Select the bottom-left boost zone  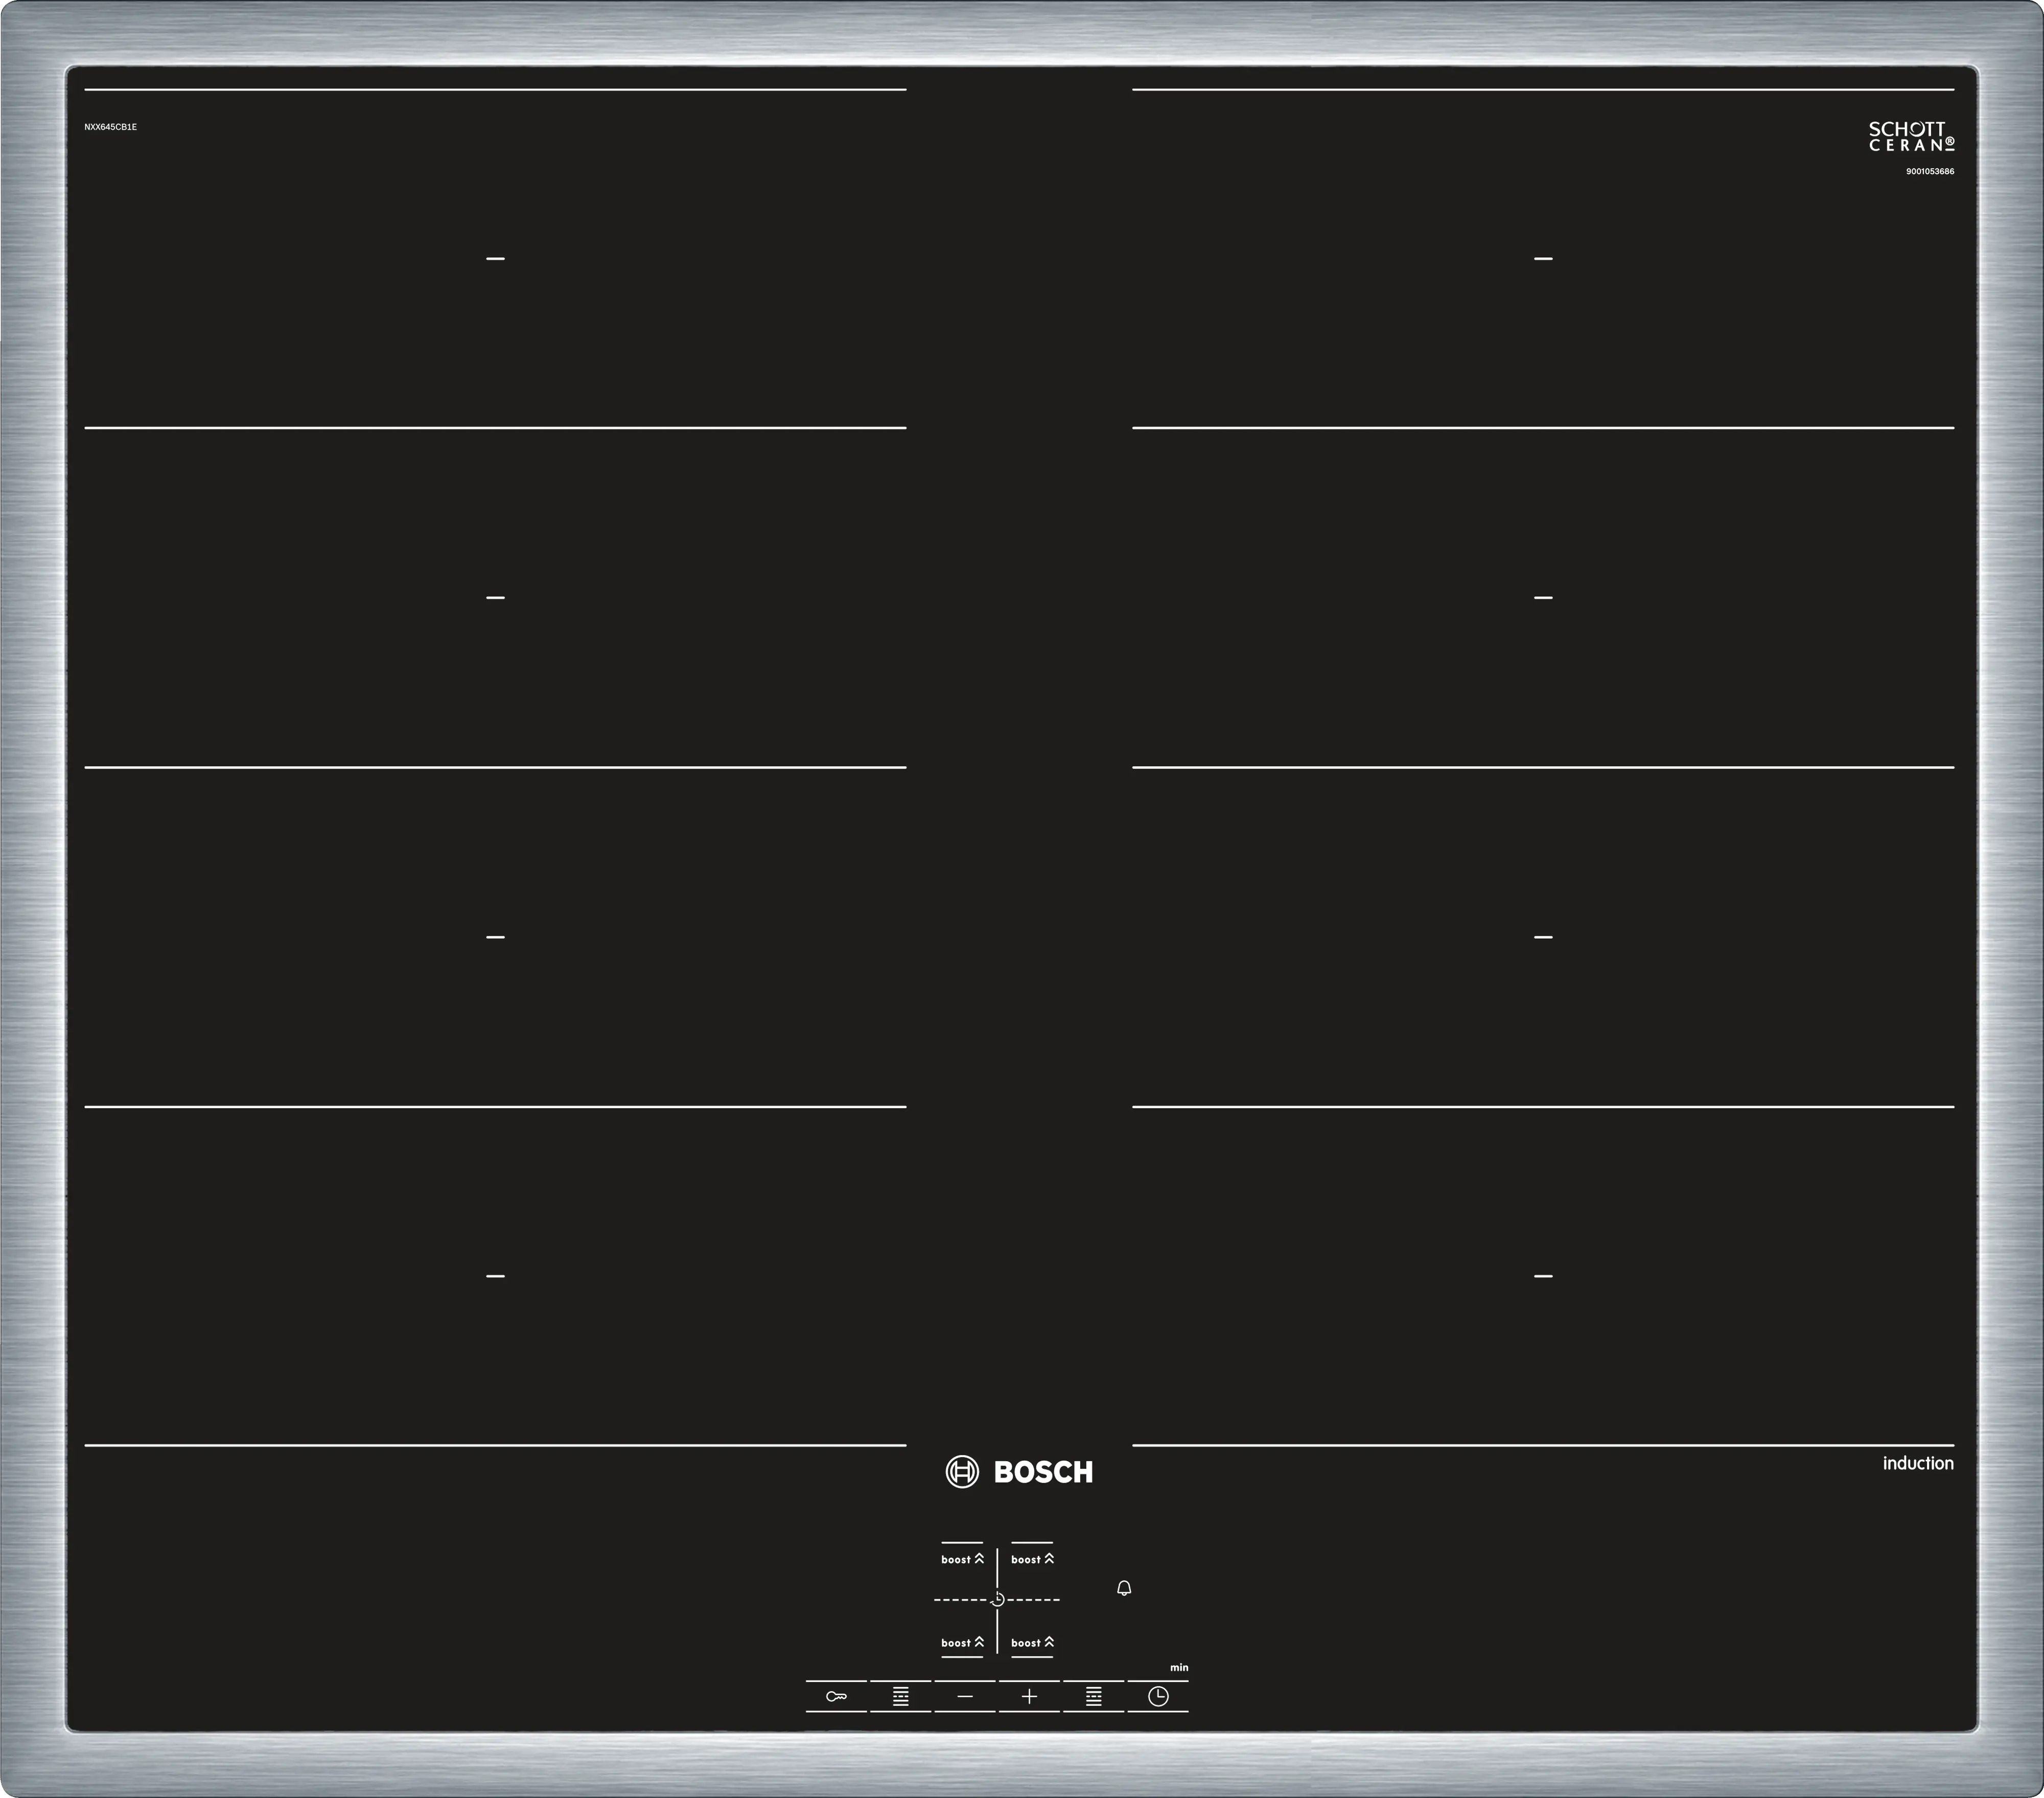(962, 1642)
